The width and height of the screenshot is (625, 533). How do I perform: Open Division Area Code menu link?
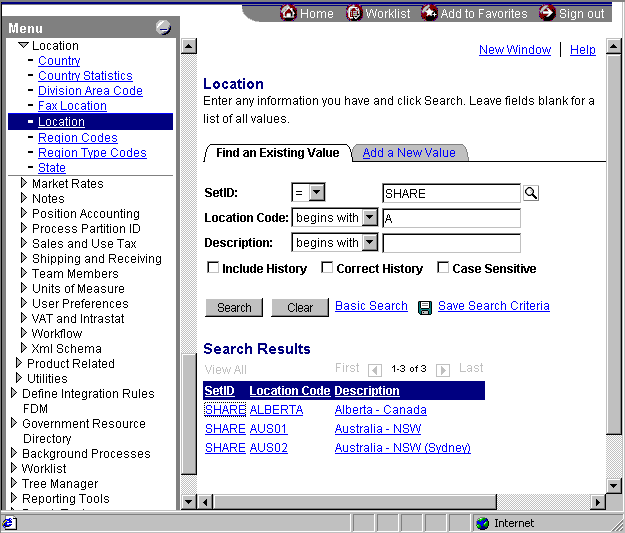pos(90,90)
